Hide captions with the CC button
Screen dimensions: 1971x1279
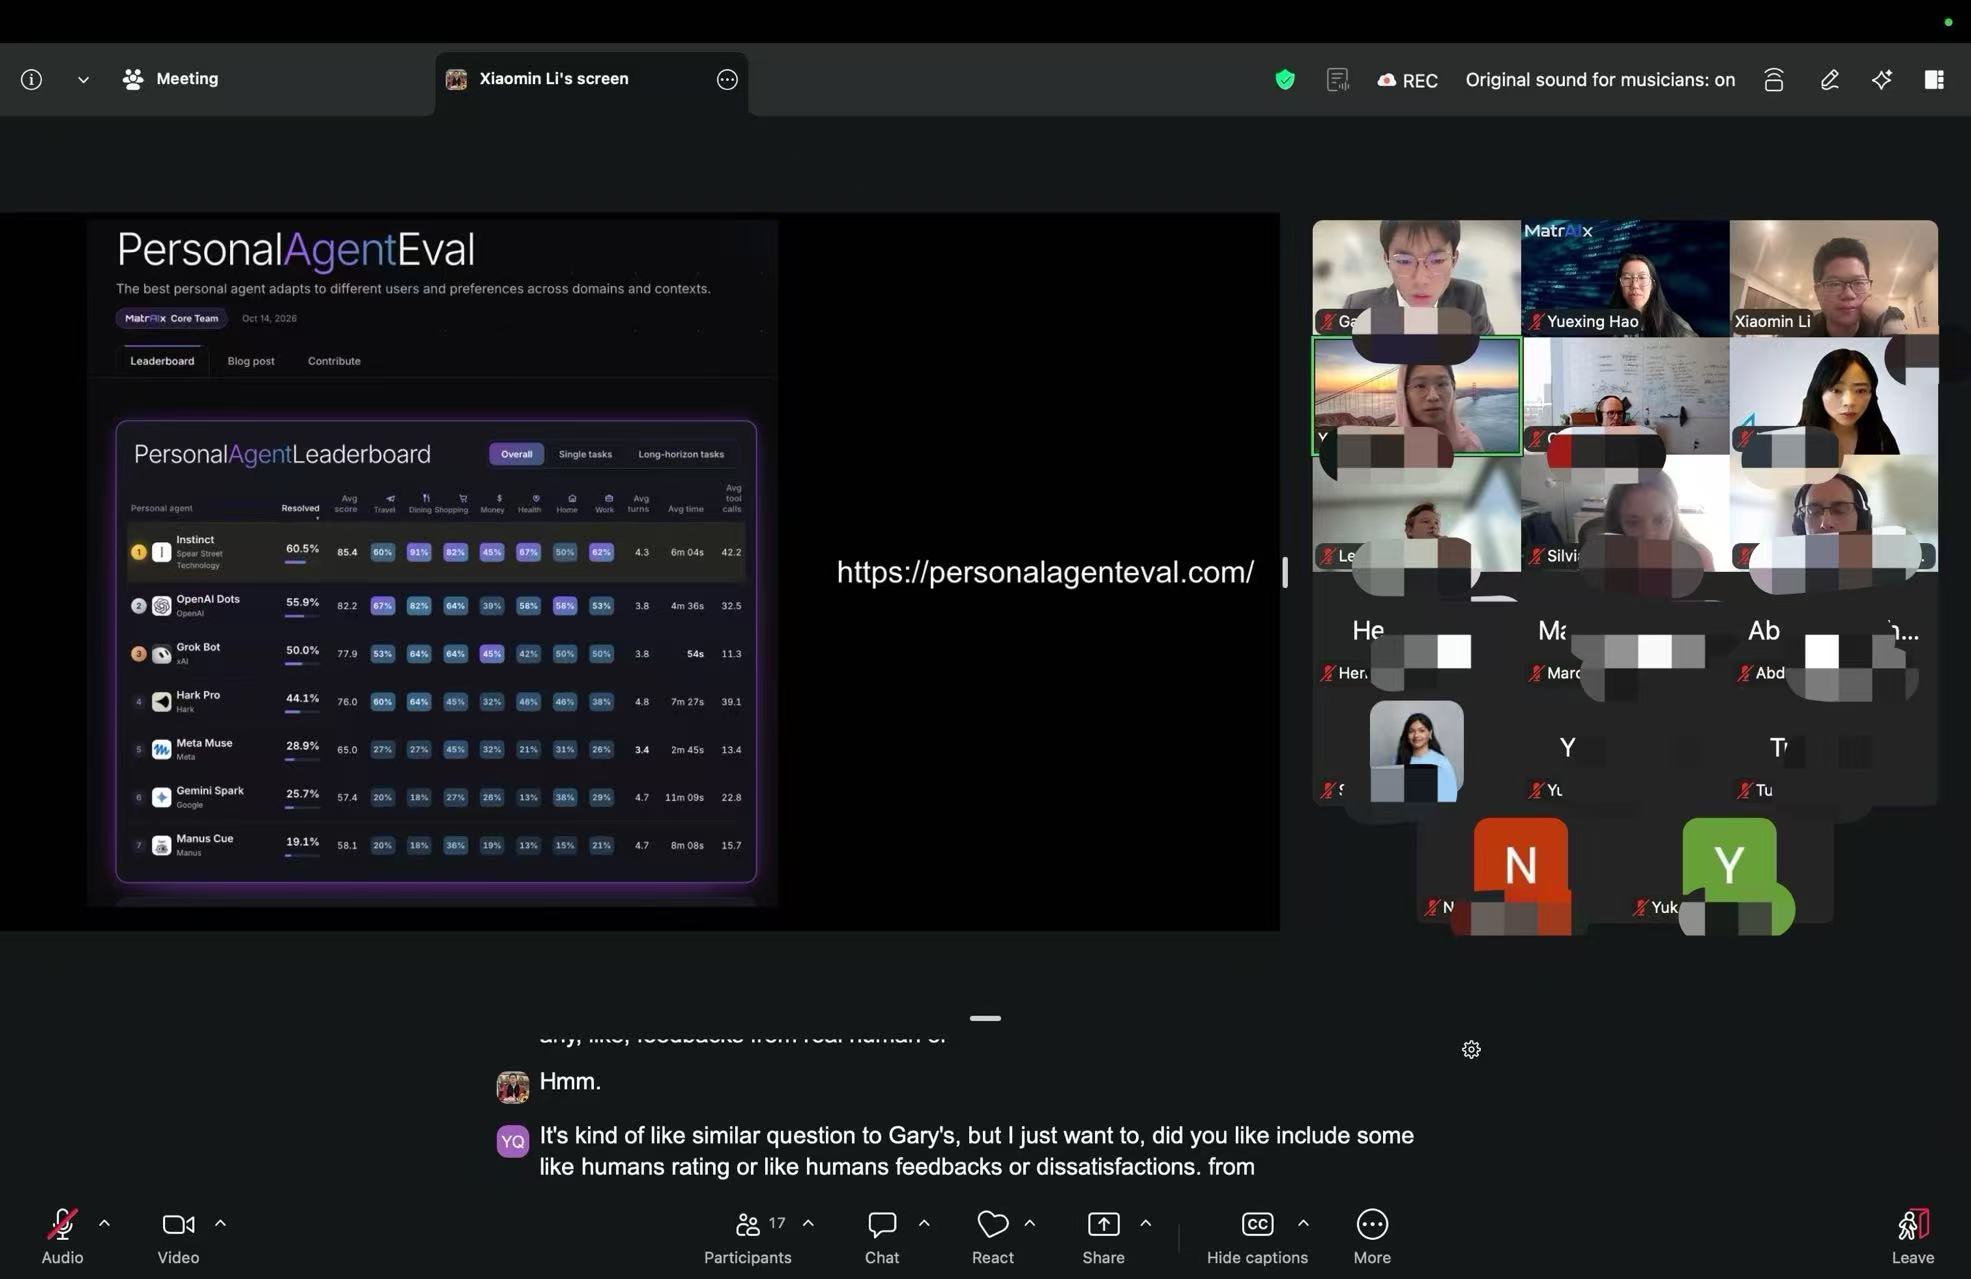point(1257,1236)
